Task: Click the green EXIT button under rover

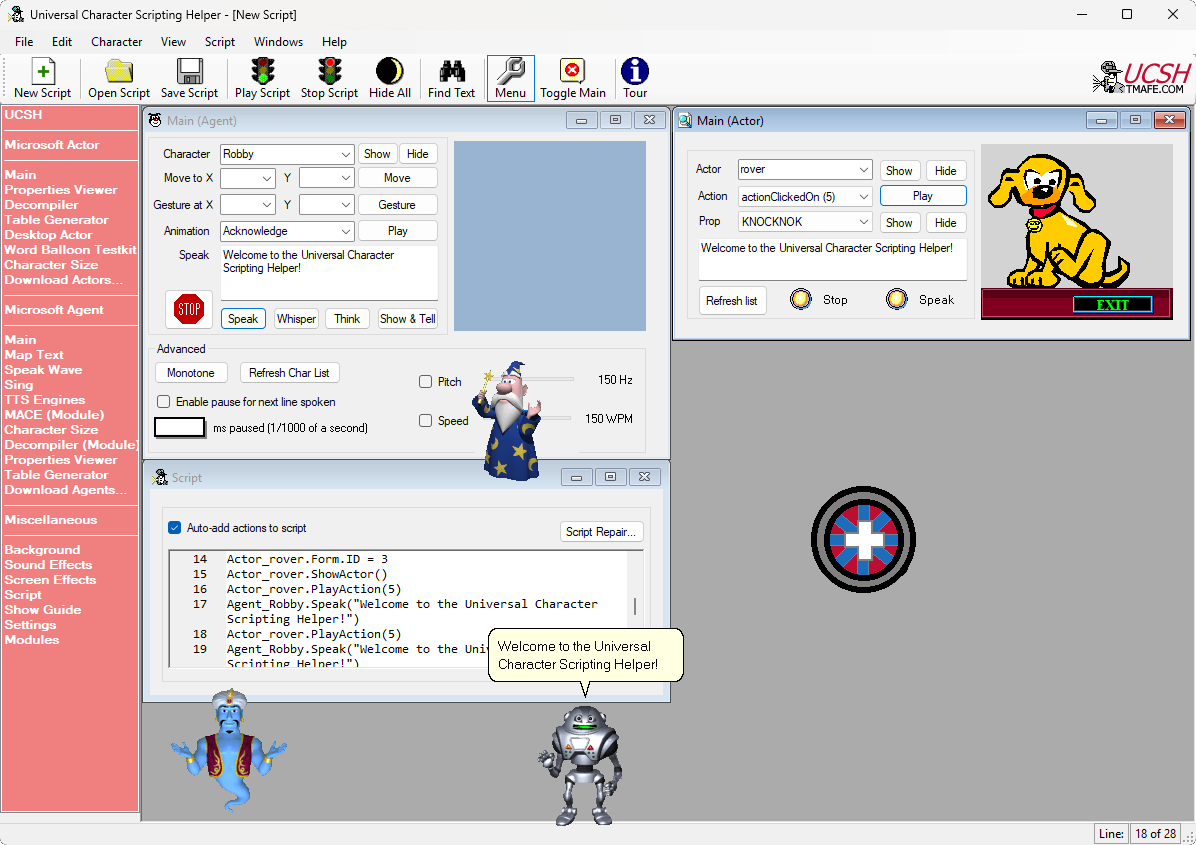Action: tap(1113, 305)
